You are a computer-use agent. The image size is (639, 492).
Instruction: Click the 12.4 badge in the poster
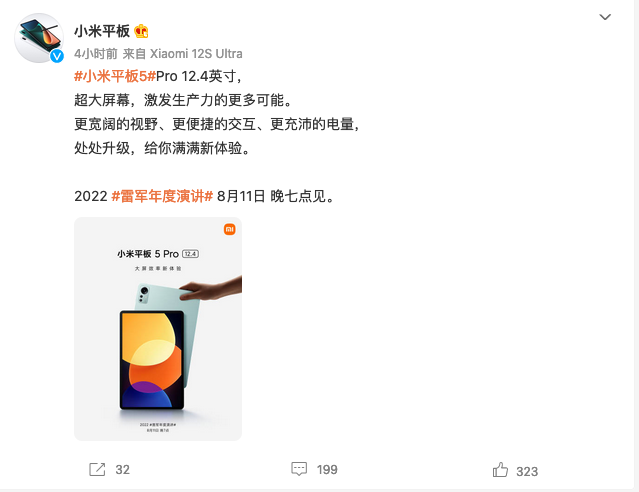pyautogui.click(x=191, y=254)
